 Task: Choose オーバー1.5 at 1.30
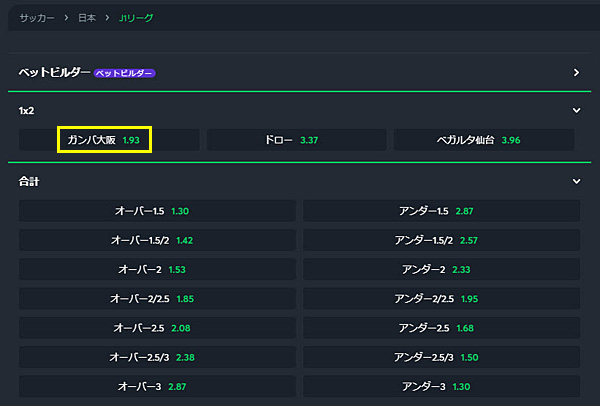pos(157,212)
